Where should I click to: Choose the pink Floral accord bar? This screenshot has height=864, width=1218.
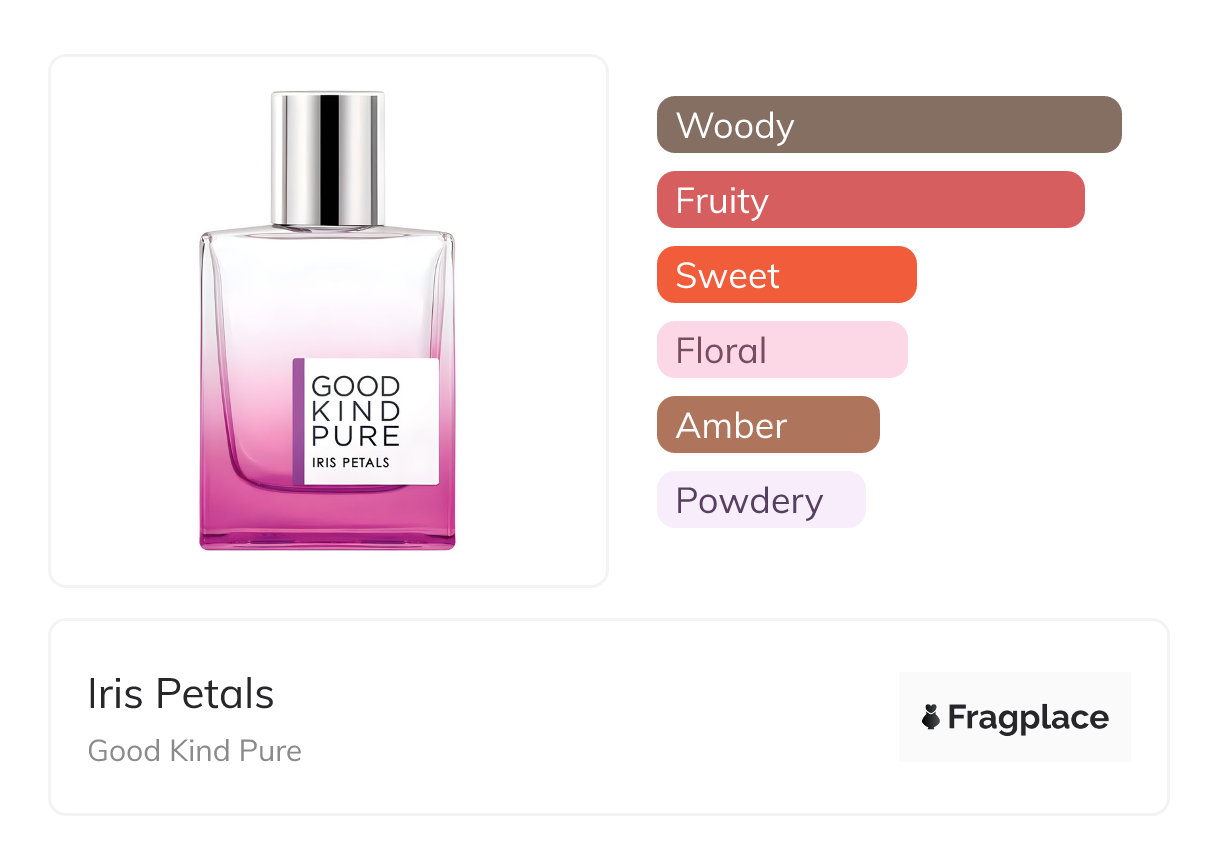[x=781, y=350]
